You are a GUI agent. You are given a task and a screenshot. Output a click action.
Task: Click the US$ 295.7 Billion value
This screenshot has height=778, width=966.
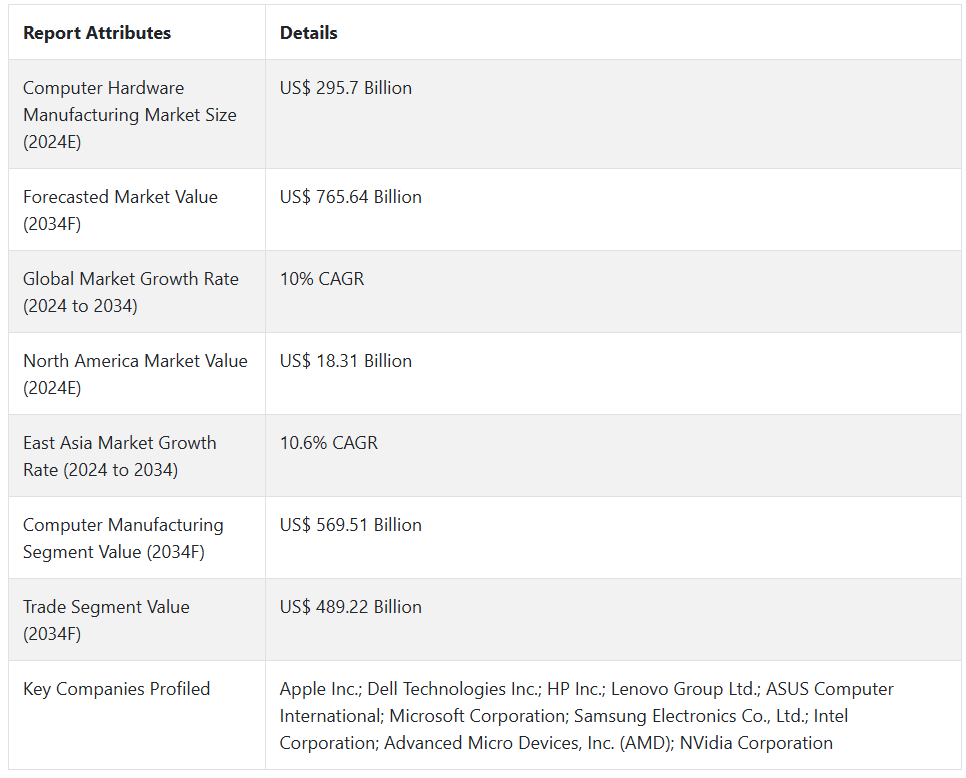click(346, 88)
